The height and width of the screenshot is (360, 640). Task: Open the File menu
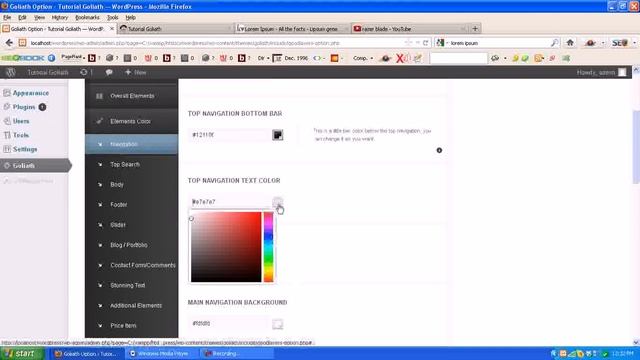pyautogui.click(x=7, y=18)
